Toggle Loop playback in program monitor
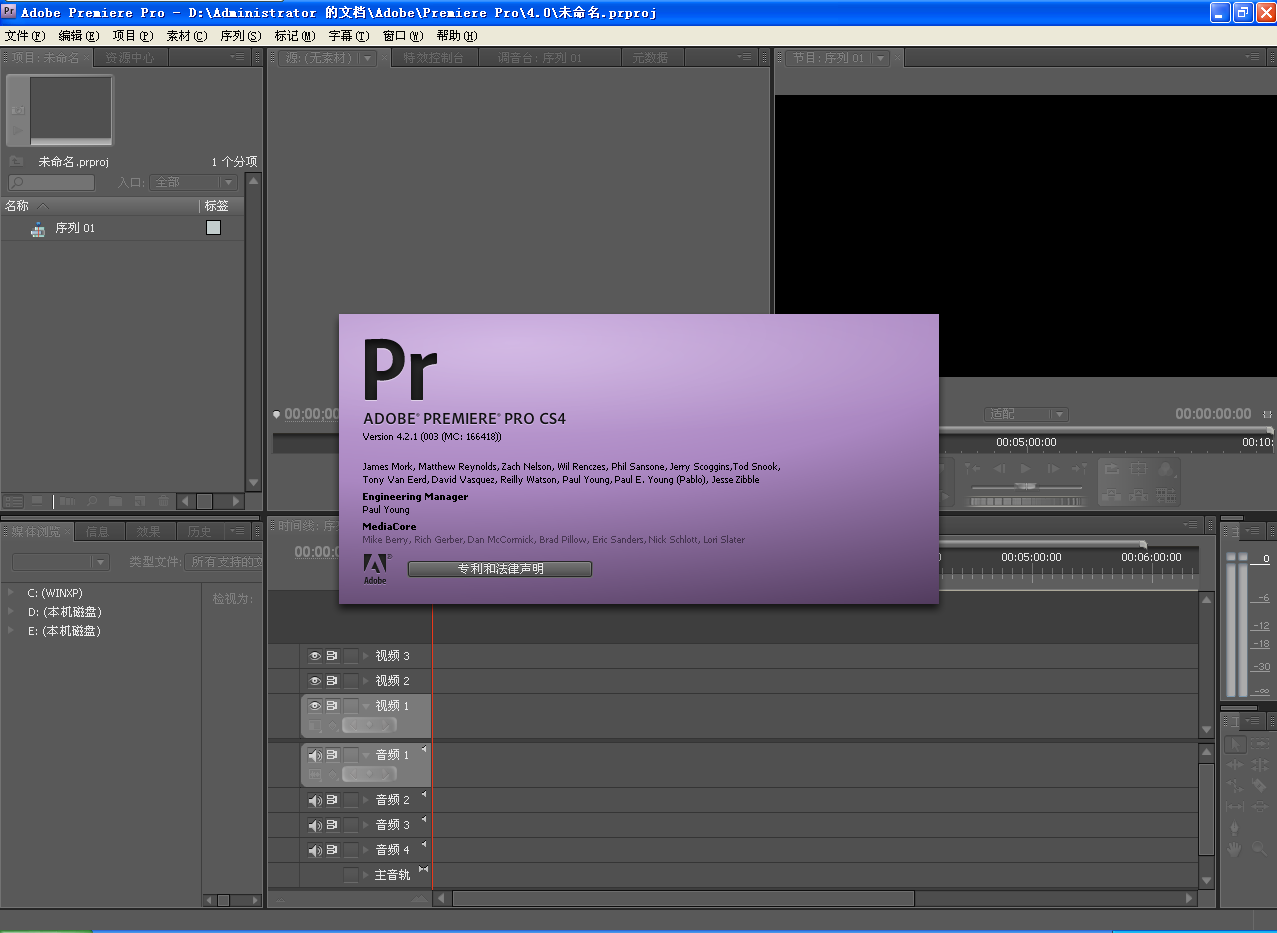Viewport: 1277px width, 933px height. [1112, 469]
